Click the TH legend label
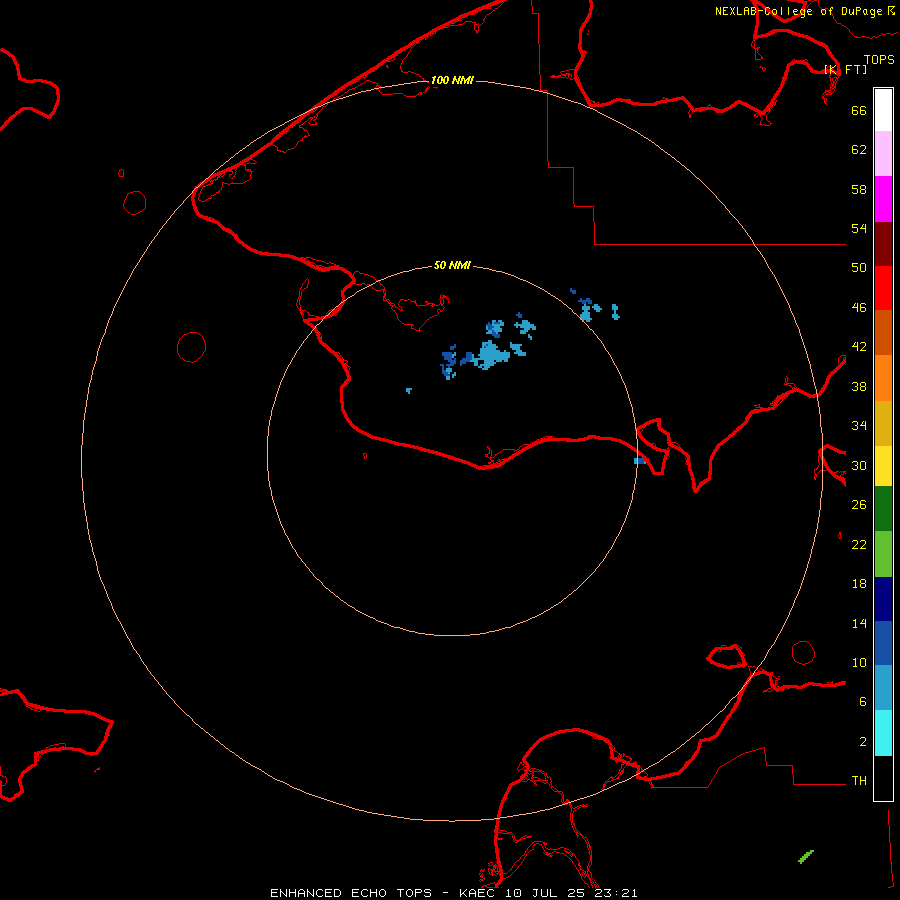Image resolution: width=900 pixels, height=900 pixels. point(859,781)
